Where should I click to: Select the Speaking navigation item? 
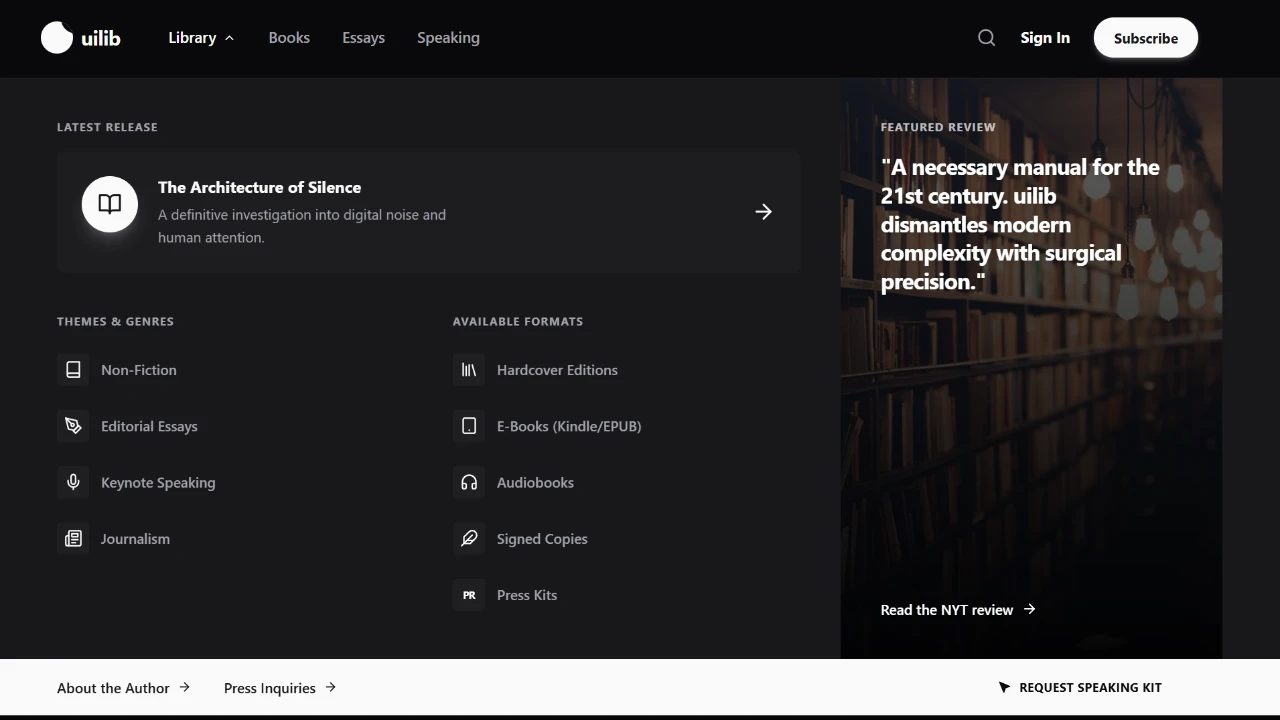[448, 37]
